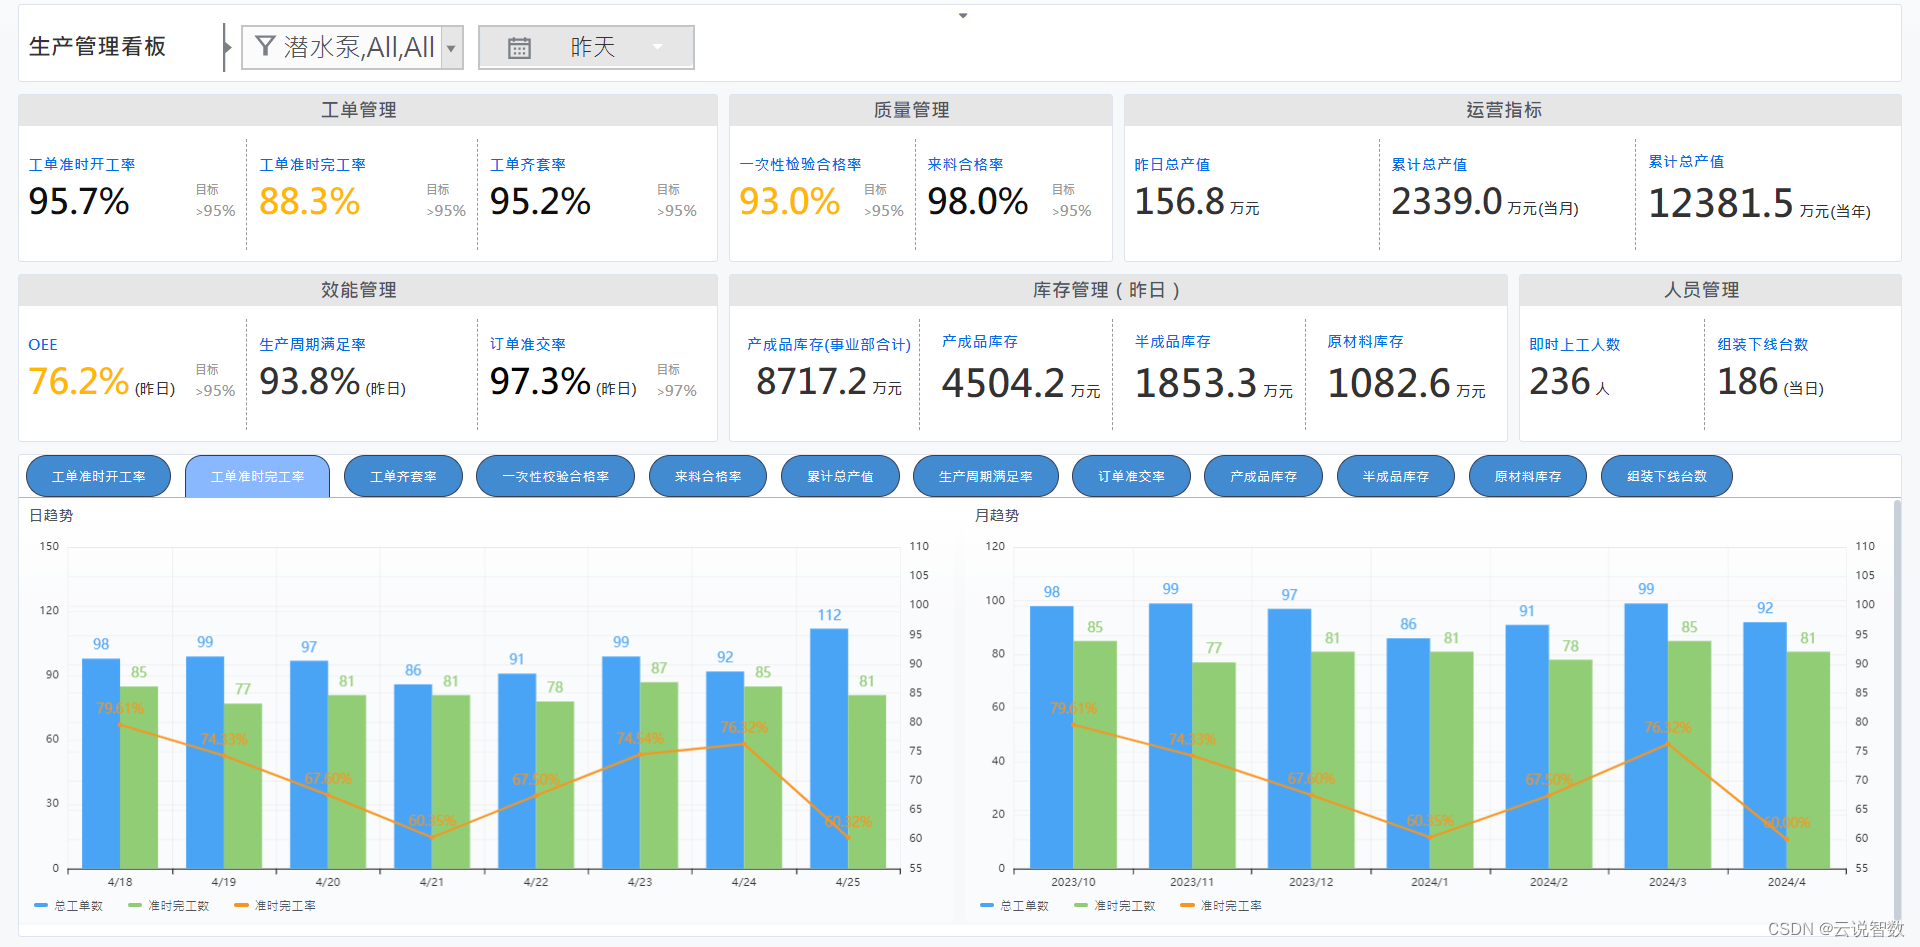This screenshot has width=1920, height=947.
Task: Click the arrow beside the 生产管理看板 title
Action: tap(227, 47)
